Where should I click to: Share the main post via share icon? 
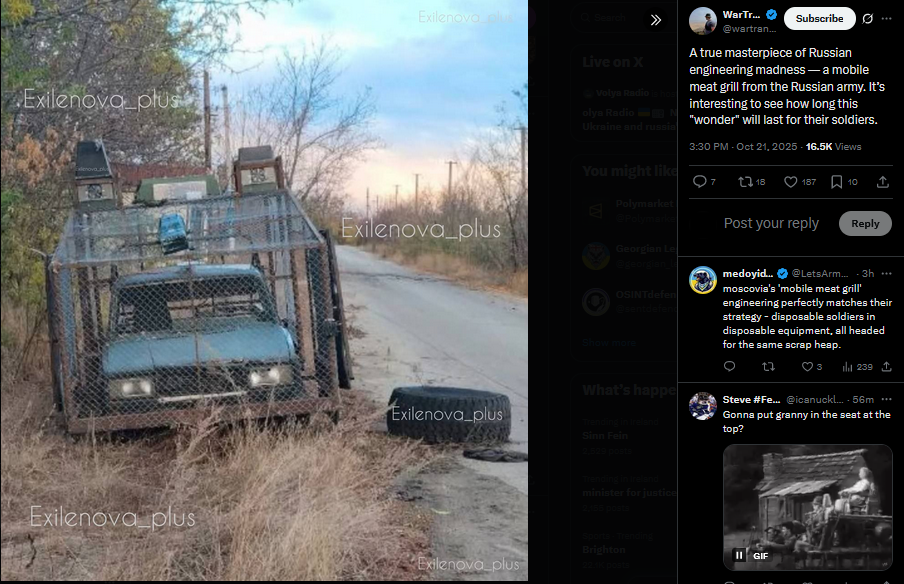click(883, 182)
